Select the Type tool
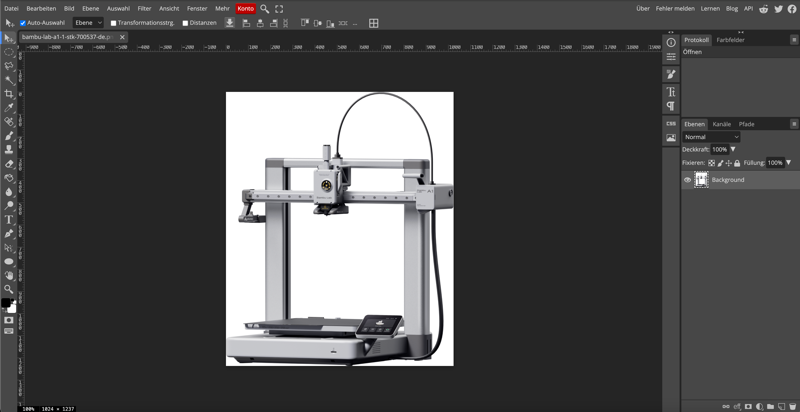Screen dimensions: 800x412 (9, 219)
